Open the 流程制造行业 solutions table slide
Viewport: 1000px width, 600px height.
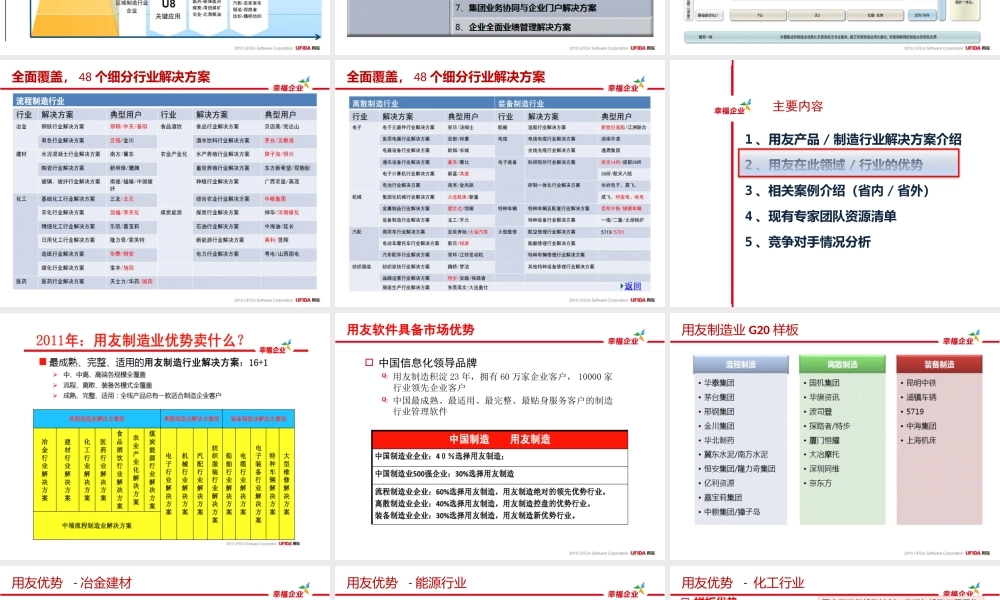point(165,184)
